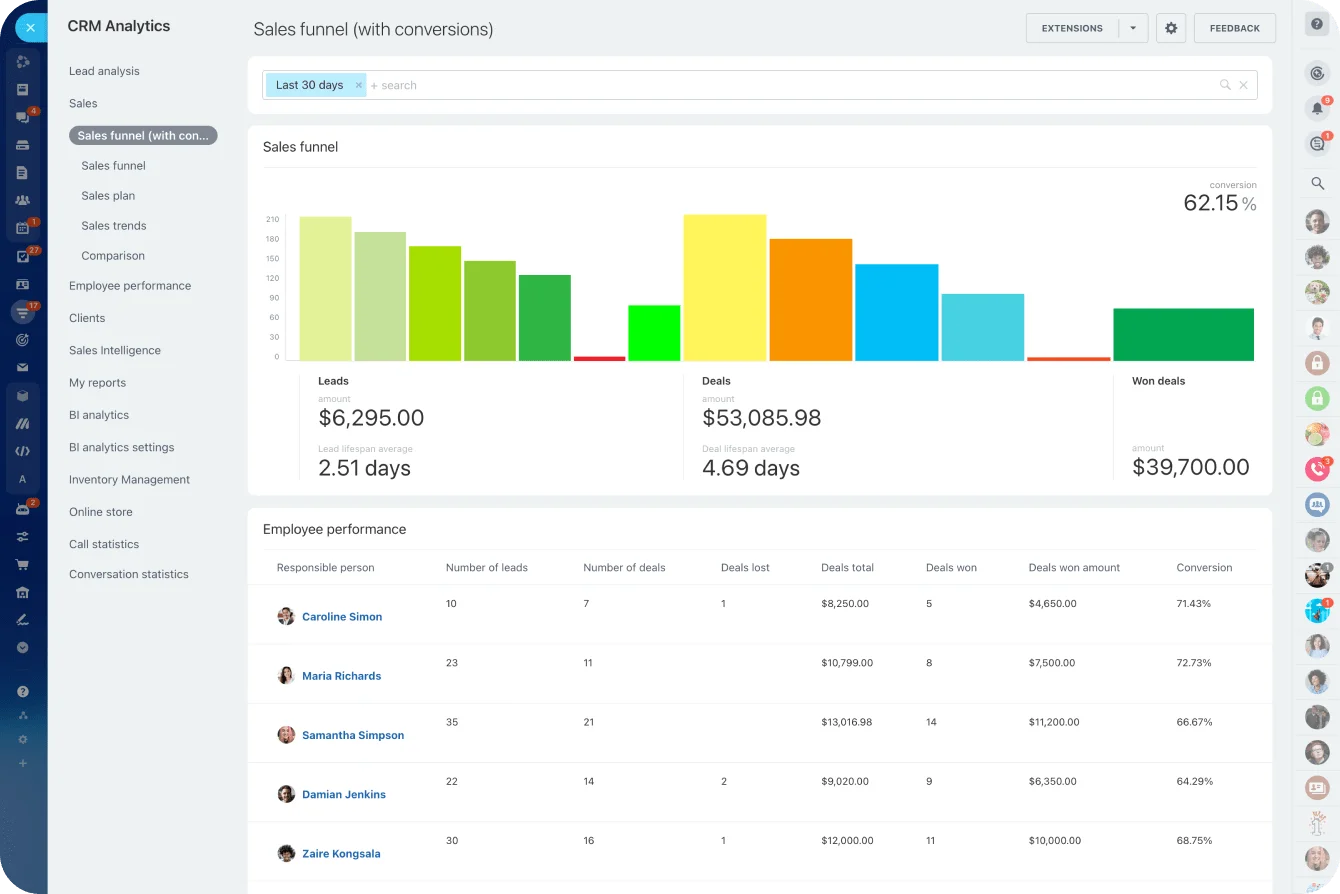Collapse the Sales section in sidebar
This screenshot has height=894, width=1340.
pos(82,103)
